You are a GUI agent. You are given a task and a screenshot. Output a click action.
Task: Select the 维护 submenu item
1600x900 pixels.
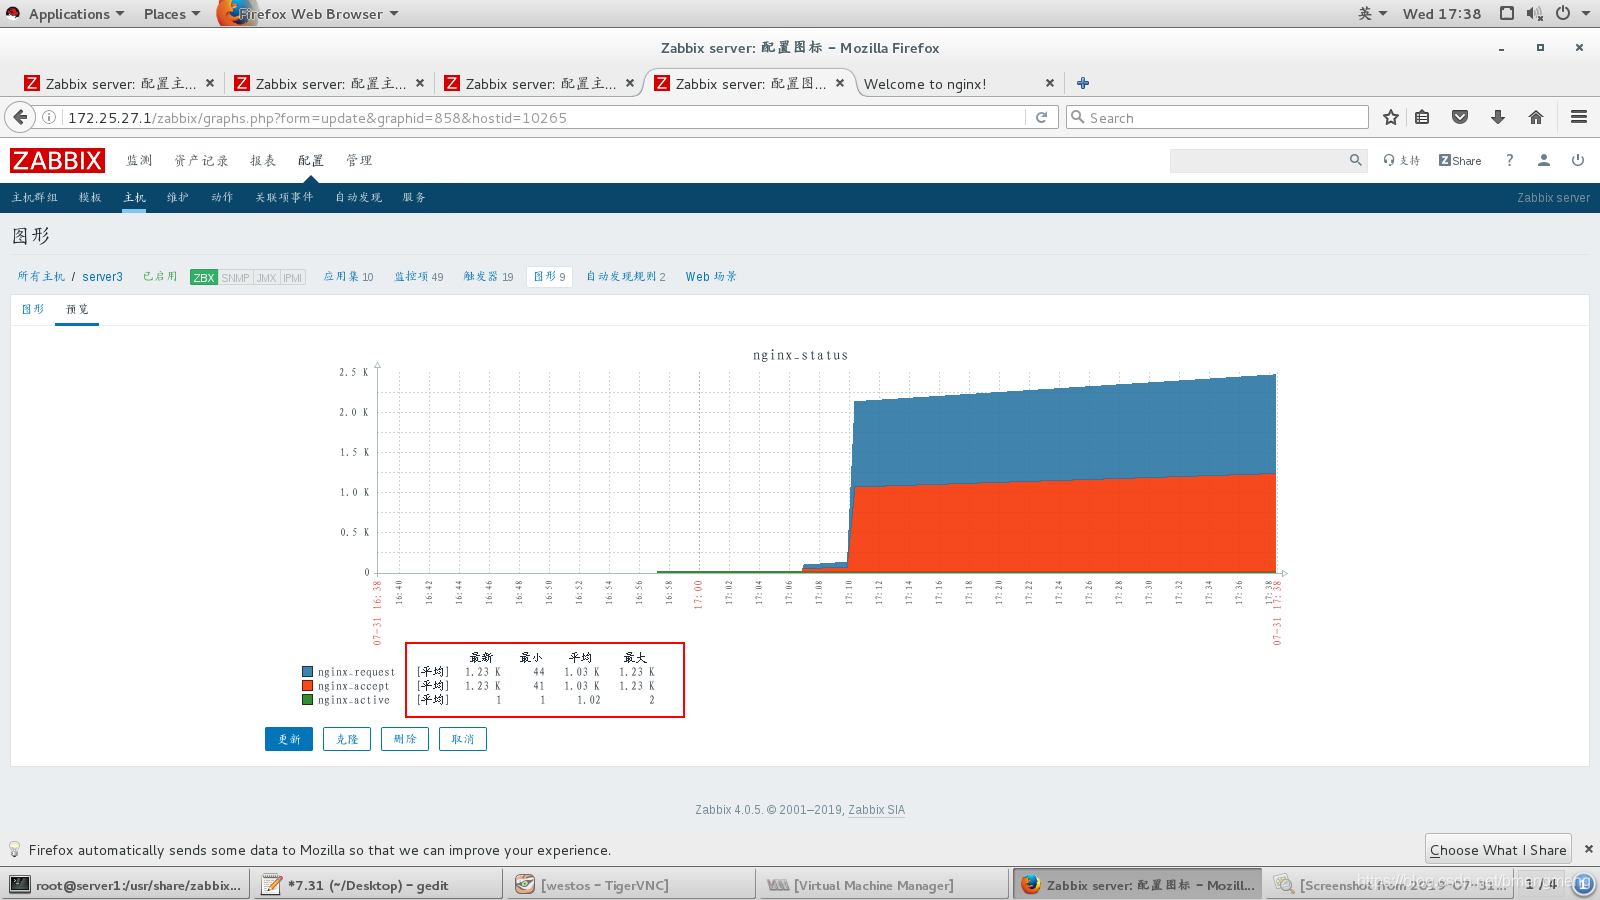pyautogui.click(x=178, y=197)
